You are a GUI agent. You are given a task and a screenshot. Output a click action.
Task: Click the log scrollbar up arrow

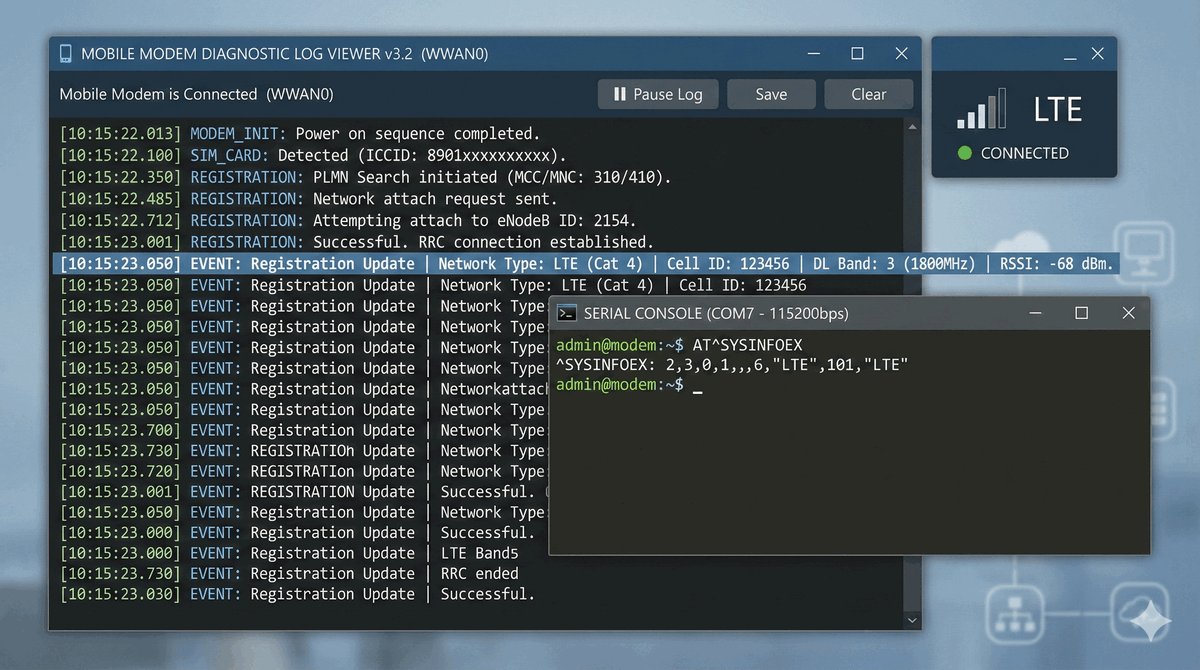click(910, 126)
